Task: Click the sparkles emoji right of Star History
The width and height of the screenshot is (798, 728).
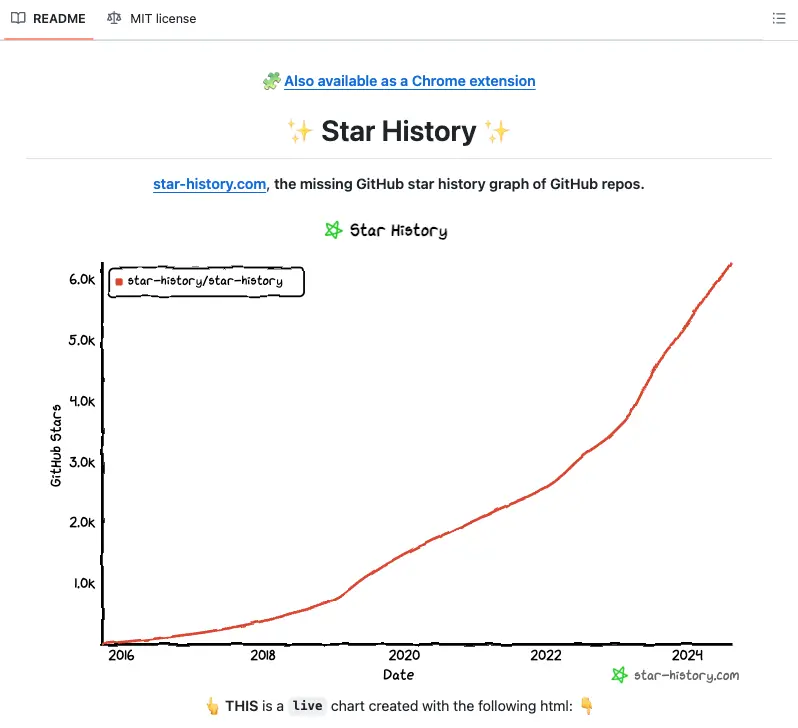Action: [x=498, y=131]
